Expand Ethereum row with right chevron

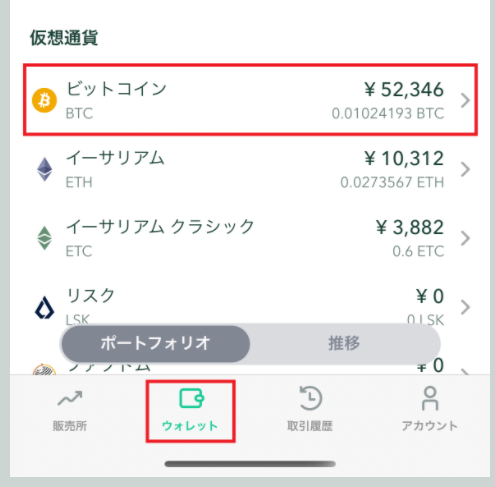tap(465, 169)
